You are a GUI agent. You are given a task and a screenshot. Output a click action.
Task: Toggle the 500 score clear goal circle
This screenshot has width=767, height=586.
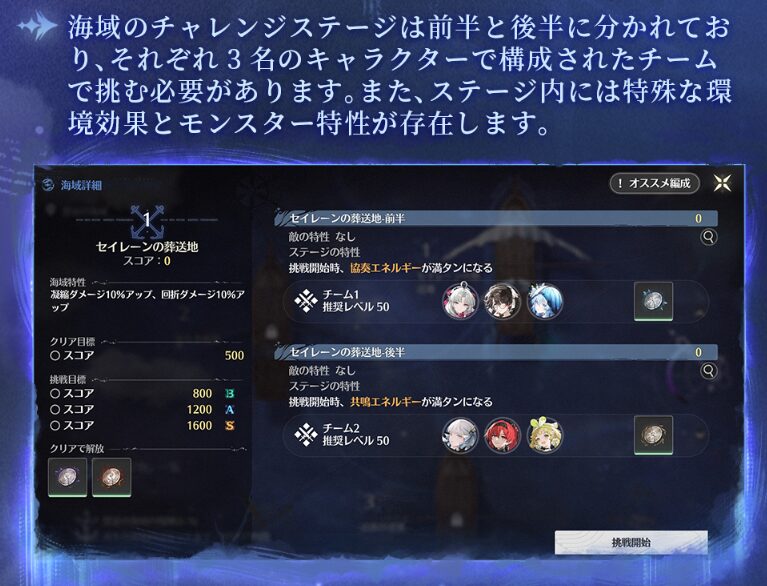pyautogui.click(x=55, y=356)
